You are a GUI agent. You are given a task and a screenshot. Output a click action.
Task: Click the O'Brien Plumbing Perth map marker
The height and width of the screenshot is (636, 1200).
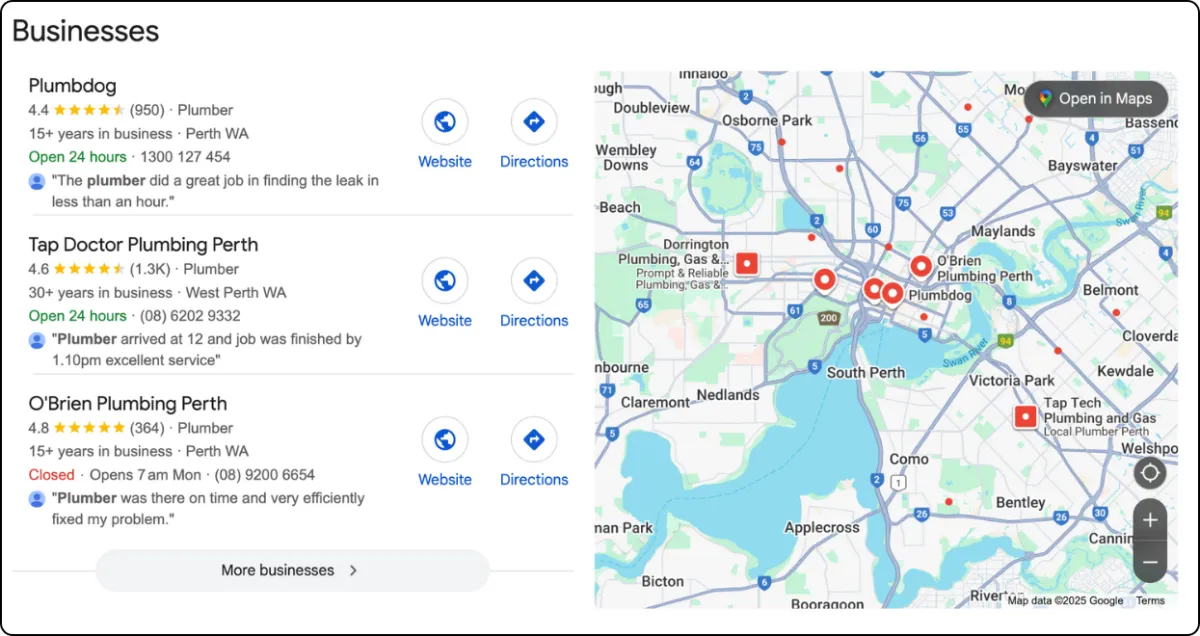920,266
